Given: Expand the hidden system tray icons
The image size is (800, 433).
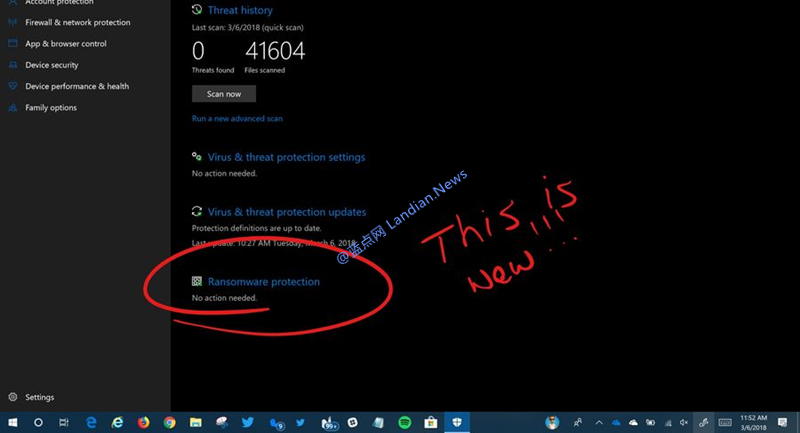Looking at the screenshot, I should [599, 422].
